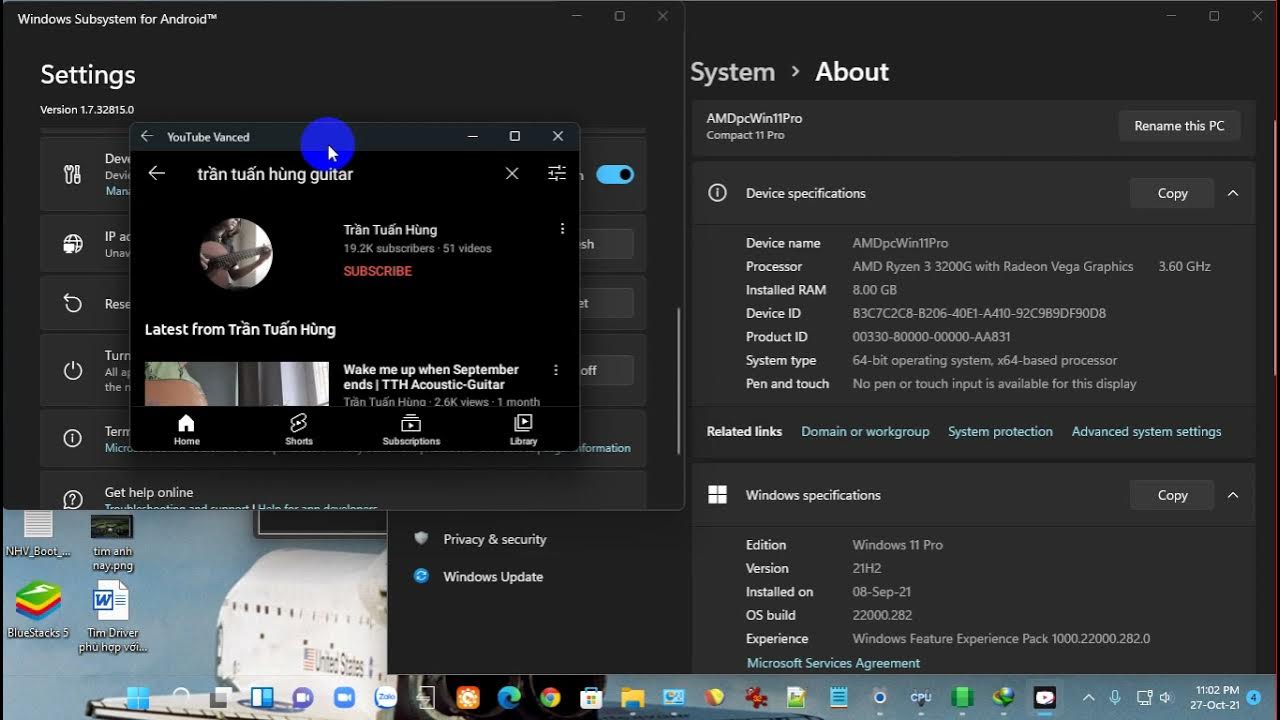The height and width of the screenshot is (720, 1280).
Task: Open more options for Wake me up video
Action: pos(556,370)
